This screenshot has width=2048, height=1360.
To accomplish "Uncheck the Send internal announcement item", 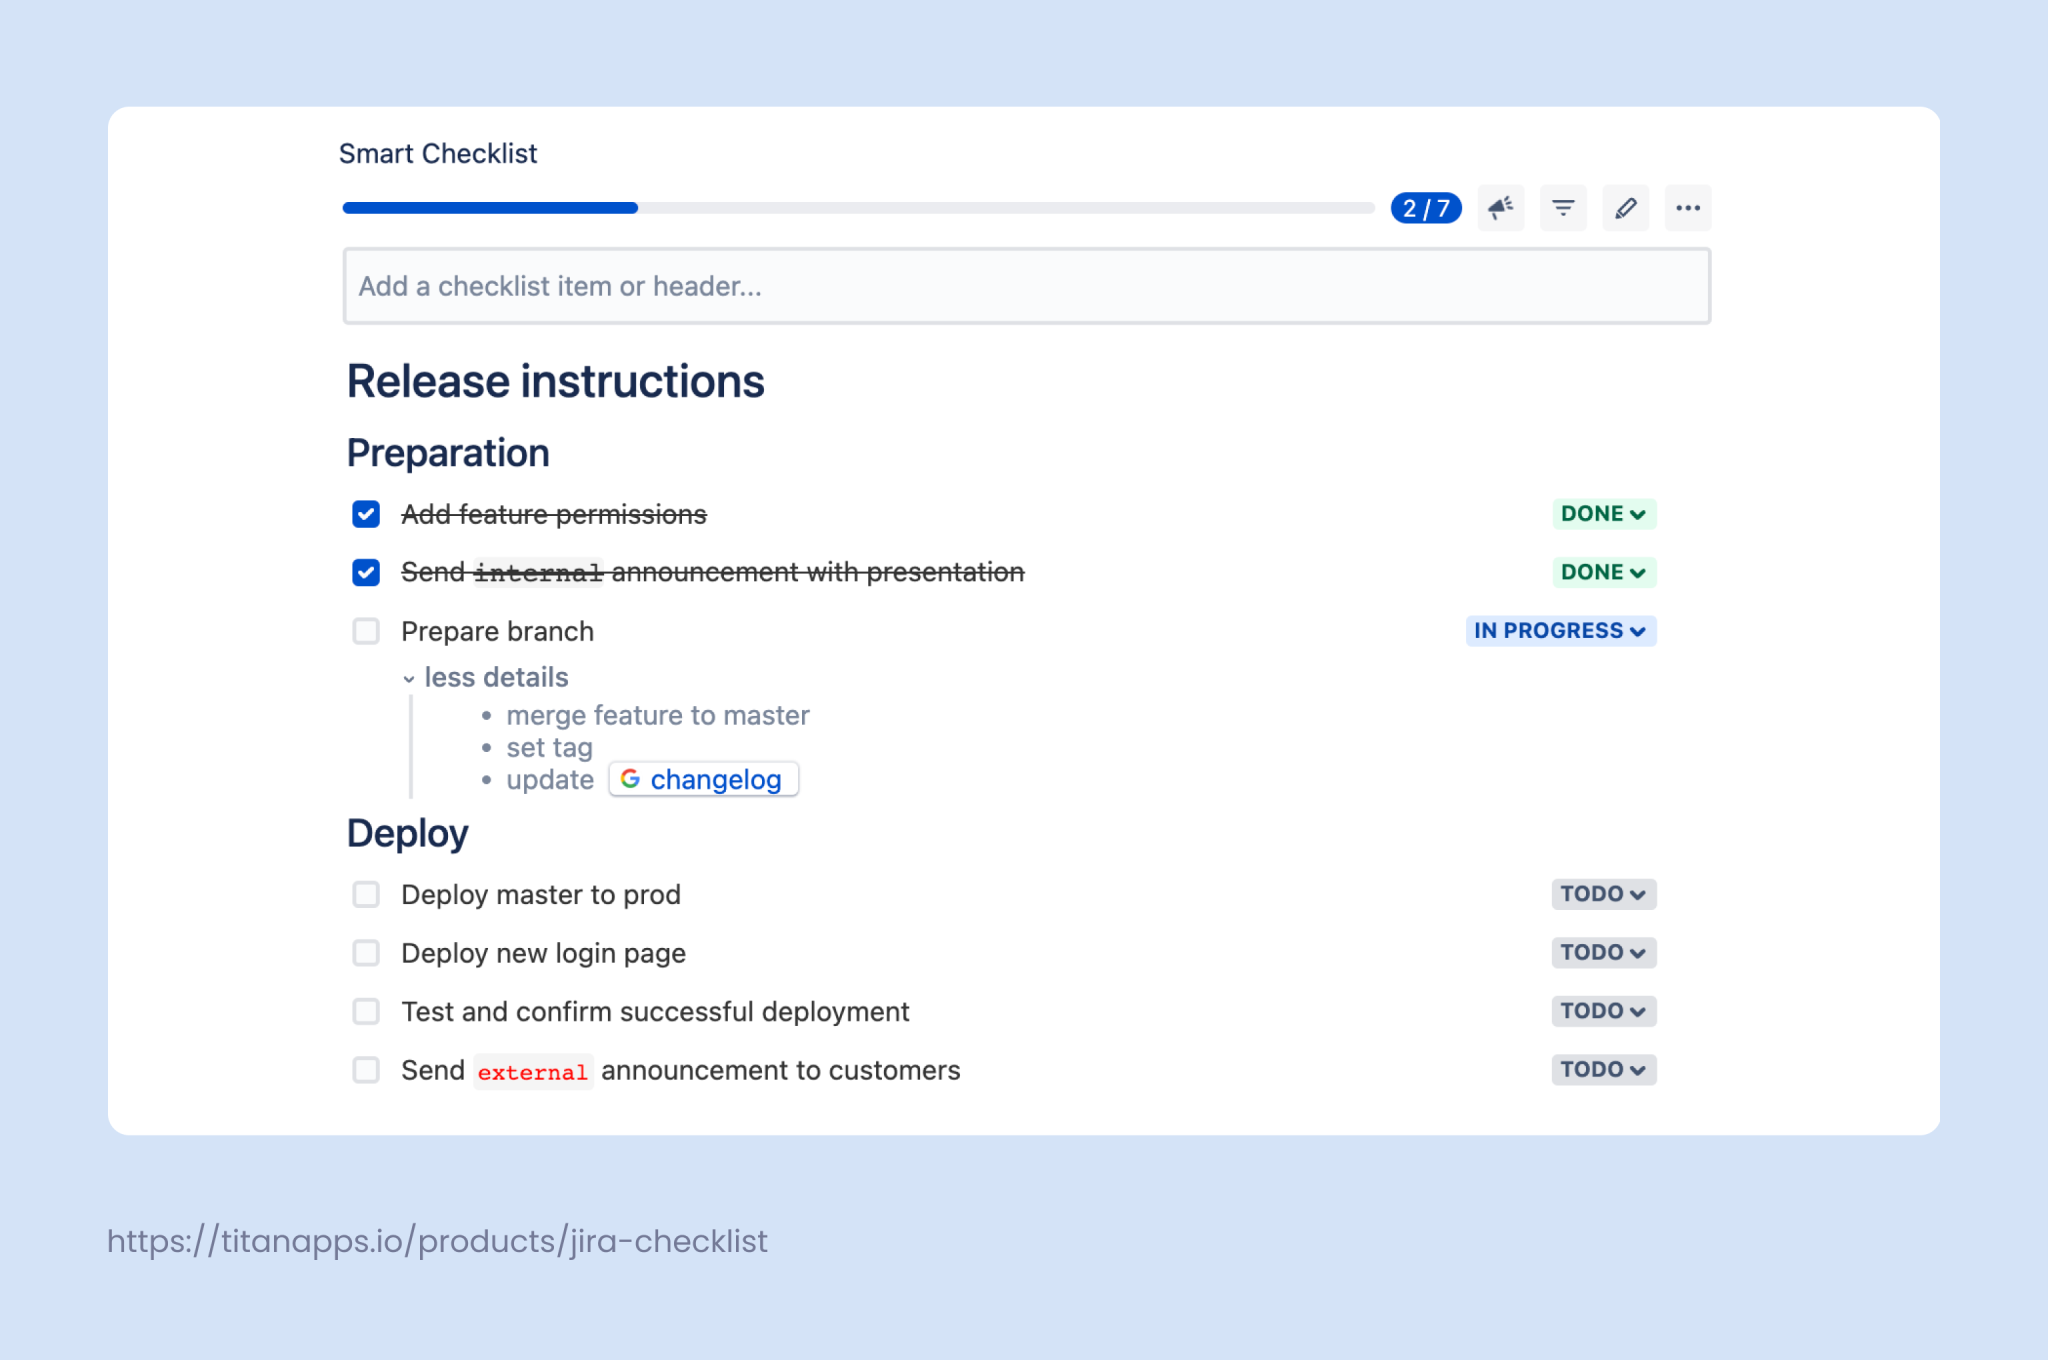I will point(365,572).
